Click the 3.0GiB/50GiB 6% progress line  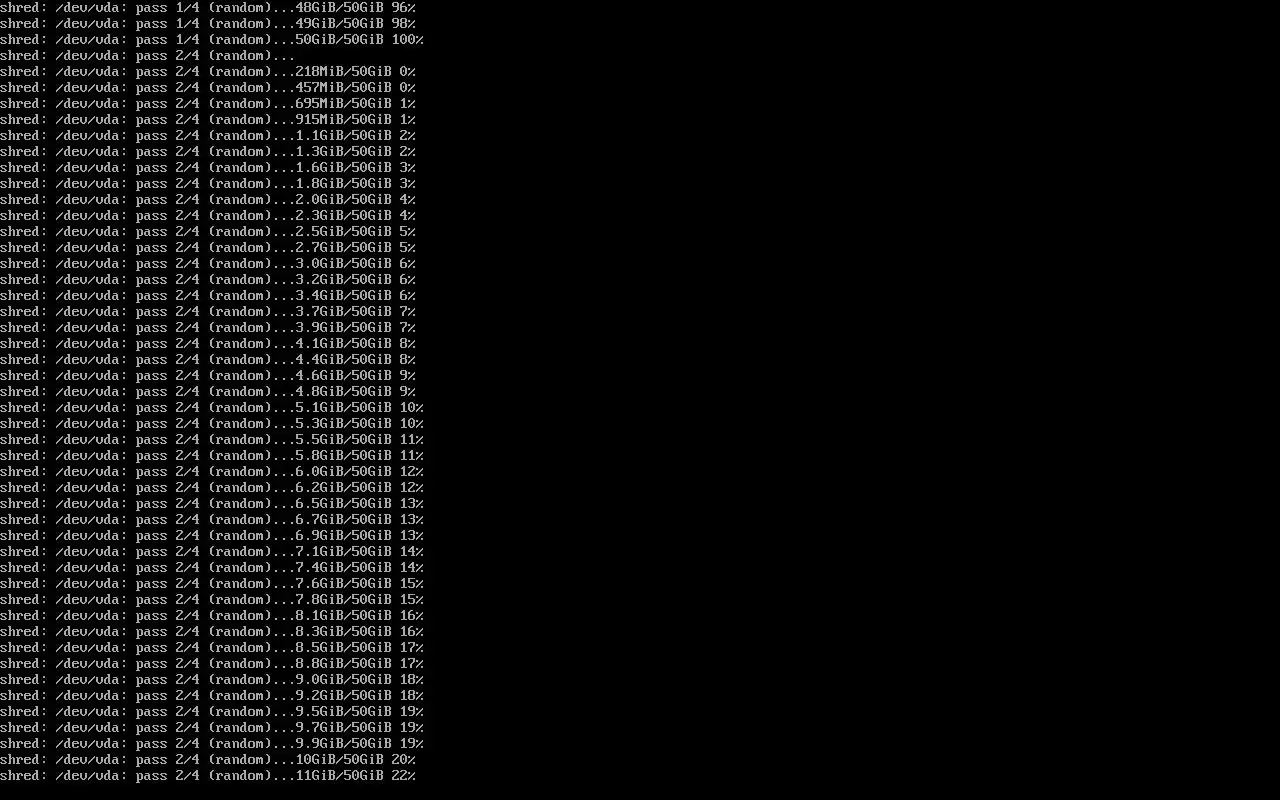coord(208,264)
